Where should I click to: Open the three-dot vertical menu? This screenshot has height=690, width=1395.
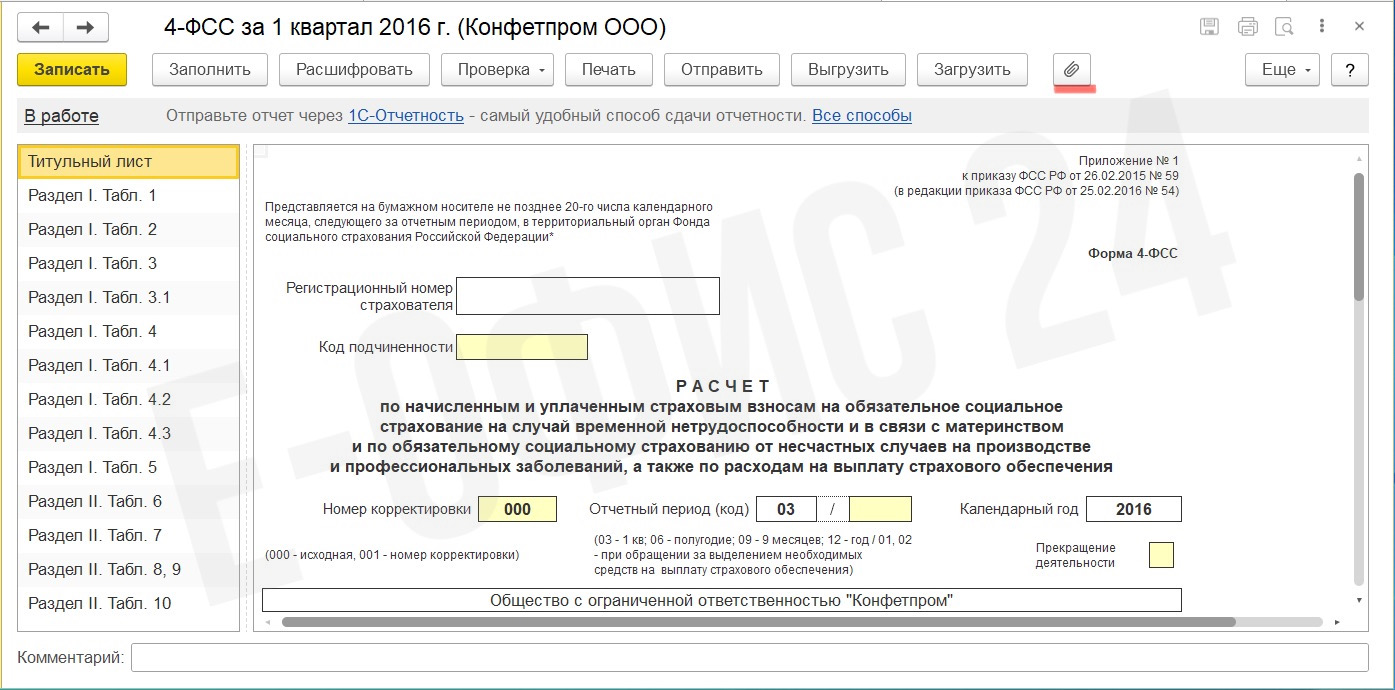(x=1323, y=27)
